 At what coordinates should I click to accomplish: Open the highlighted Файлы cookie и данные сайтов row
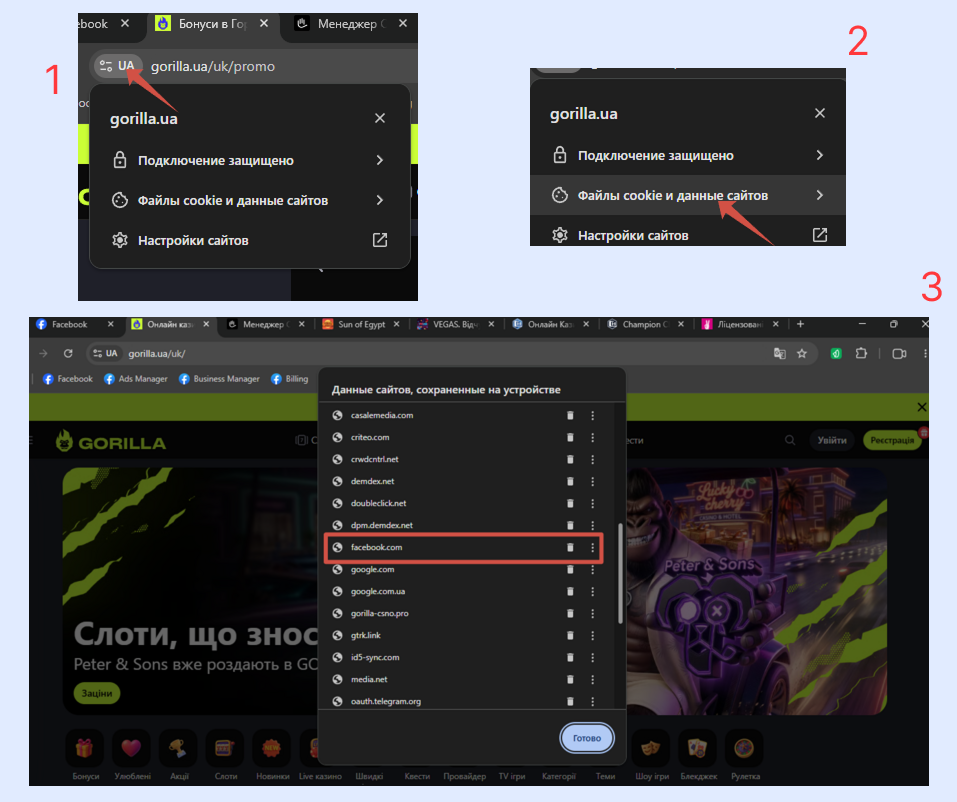pyautogui.click(x=688, y=195)
